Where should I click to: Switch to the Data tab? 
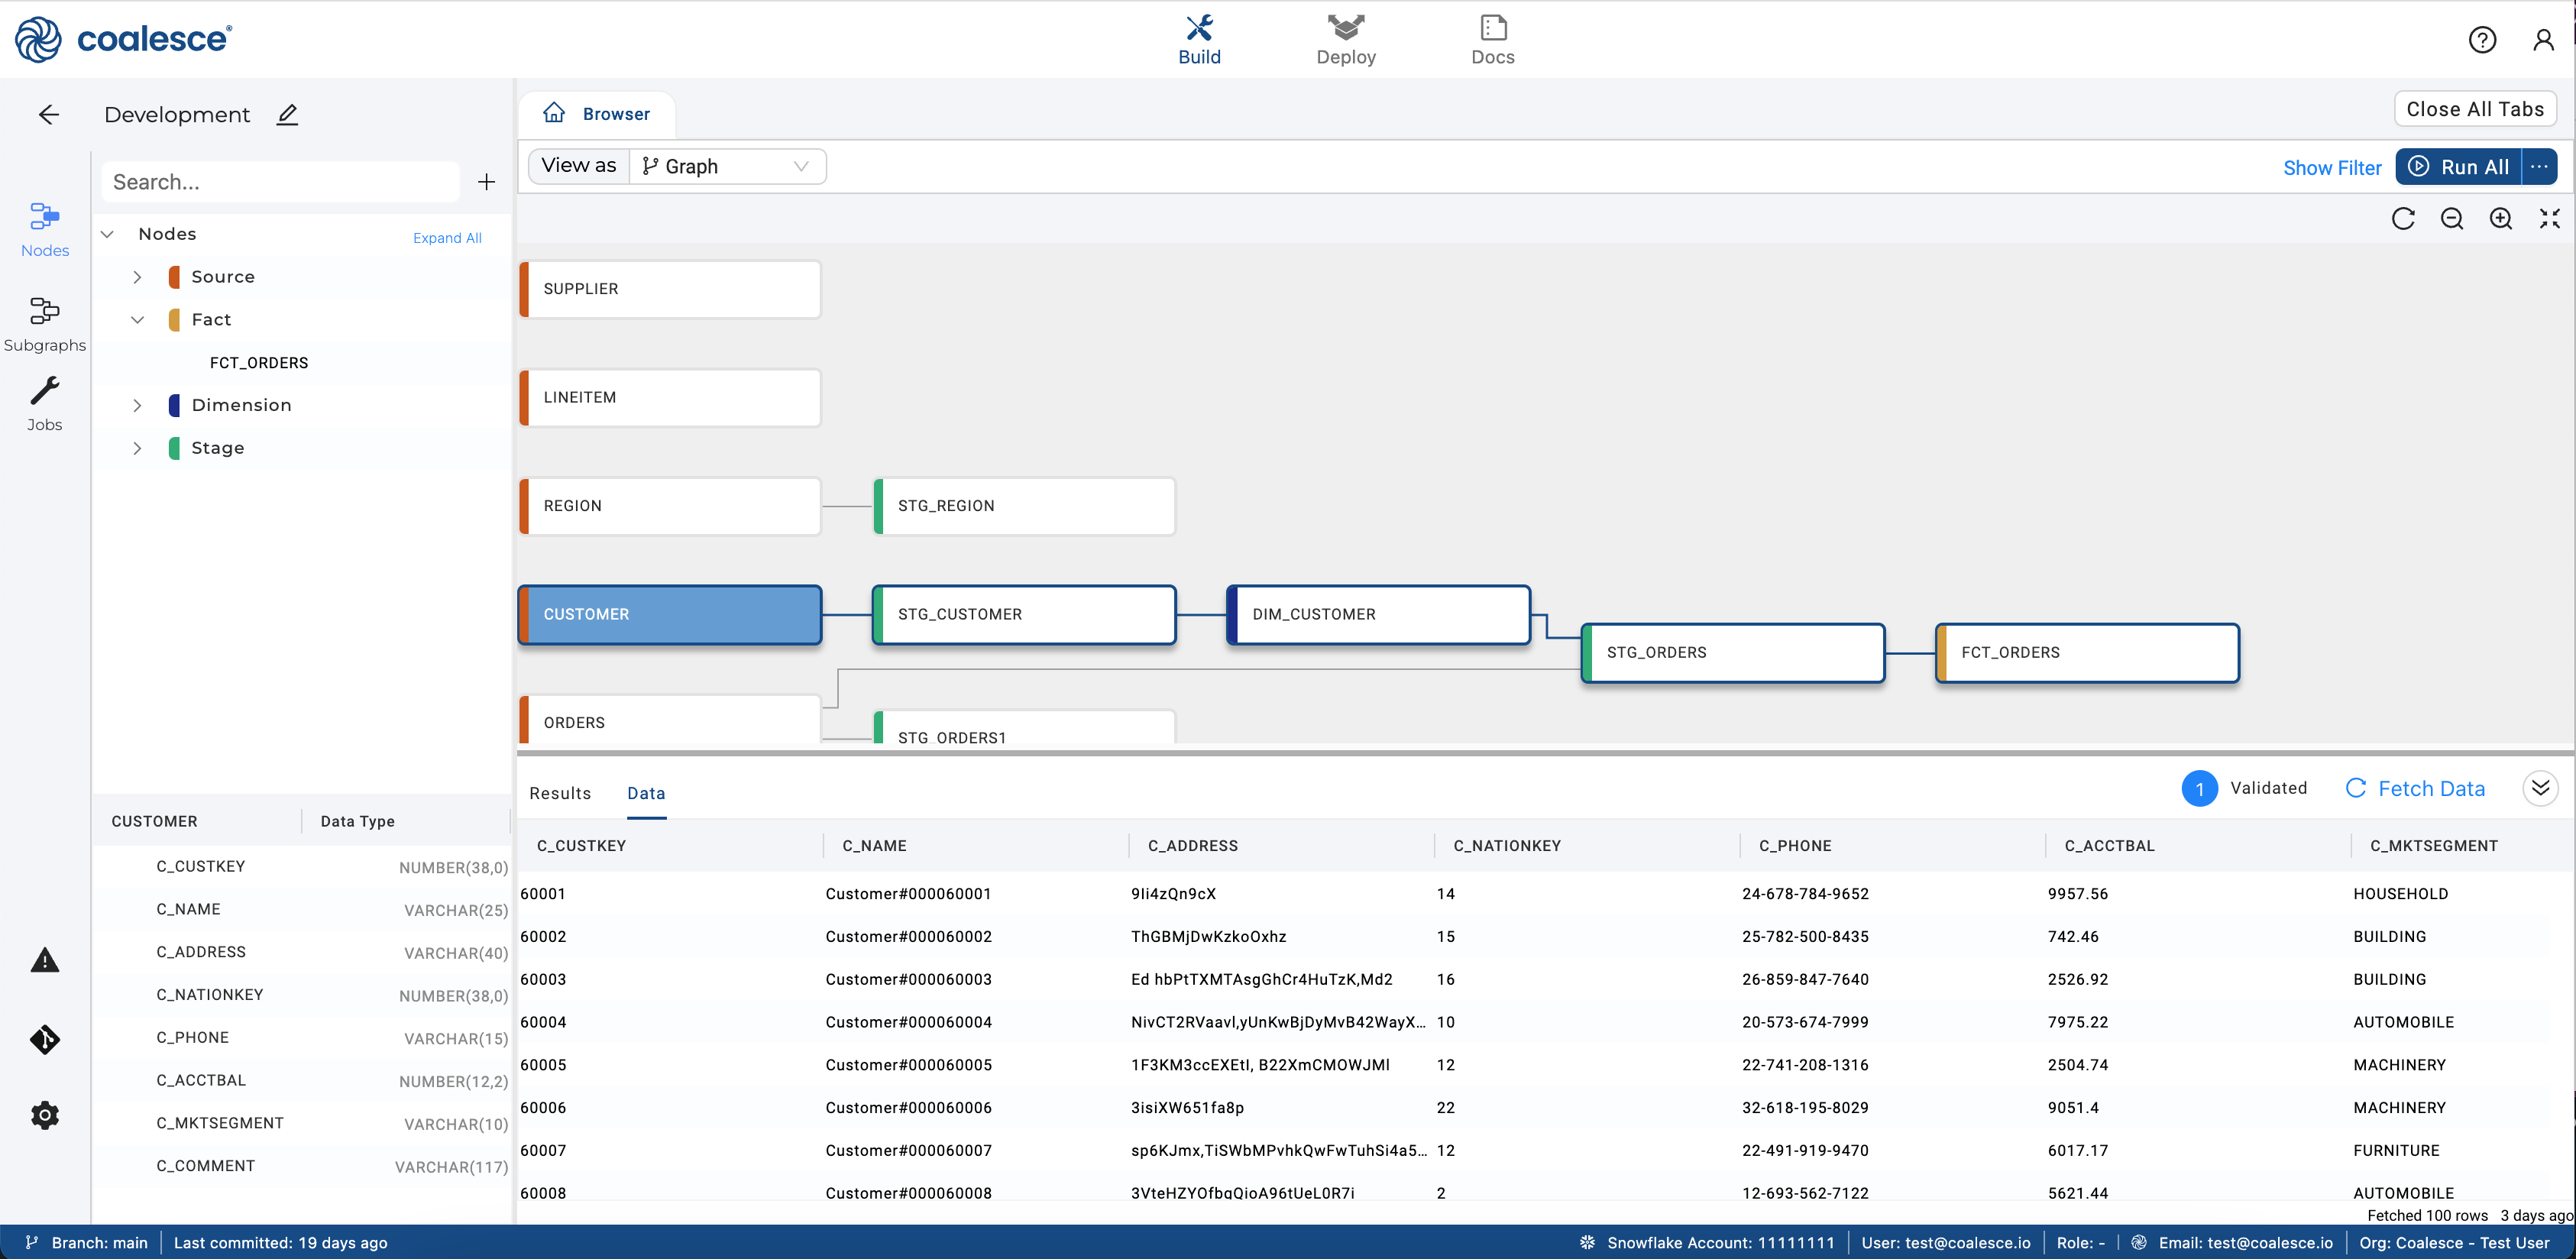point(647,794)
